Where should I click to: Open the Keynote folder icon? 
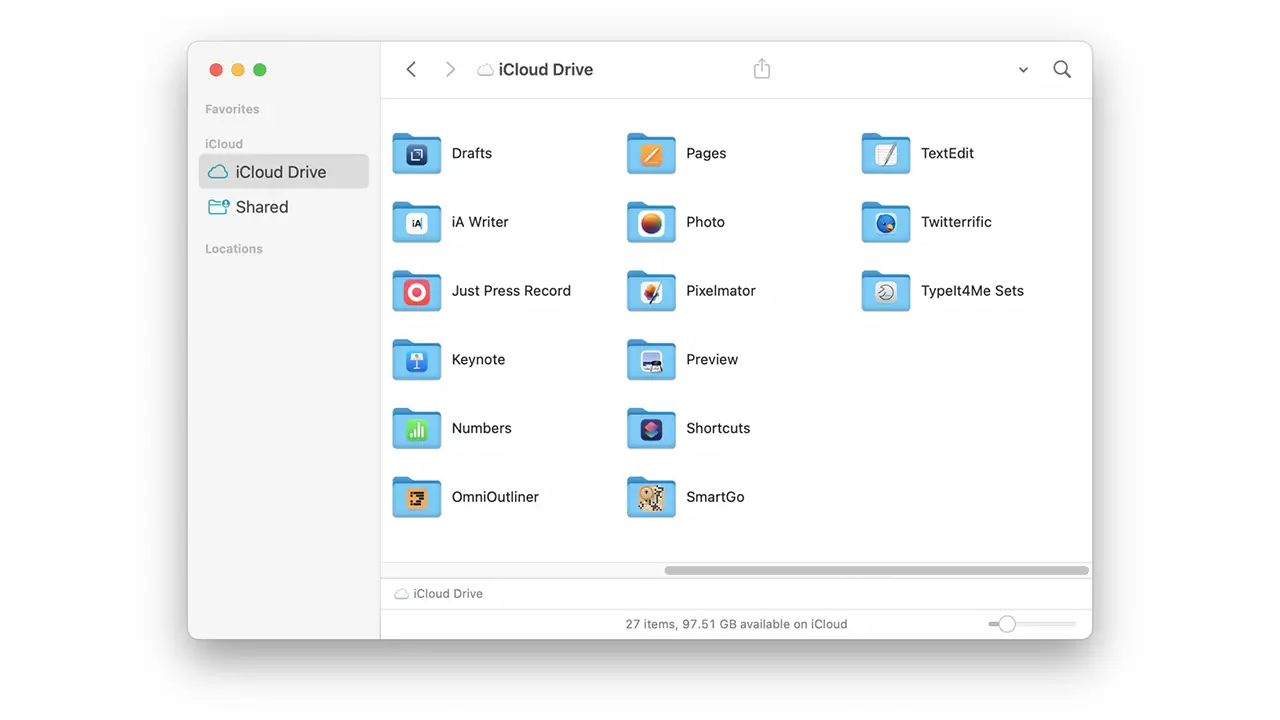coord(417,360)
